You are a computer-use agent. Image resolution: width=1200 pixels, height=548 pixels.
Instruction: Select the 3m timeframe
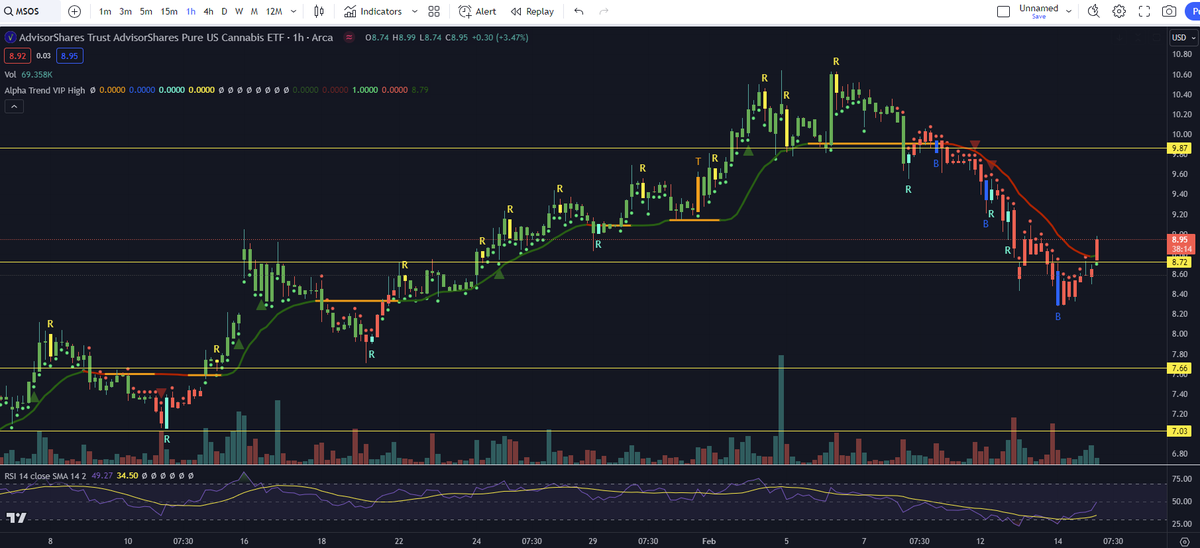[125, 11]
